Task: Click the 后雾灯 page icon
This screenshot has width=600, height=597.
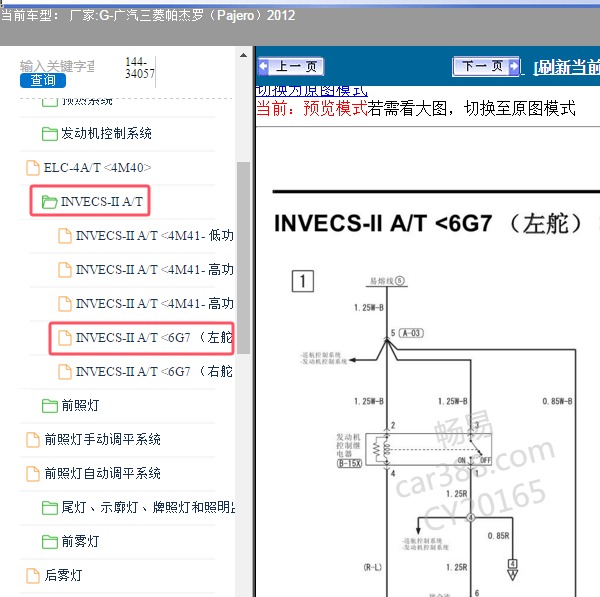Action: tap(33, 576)
